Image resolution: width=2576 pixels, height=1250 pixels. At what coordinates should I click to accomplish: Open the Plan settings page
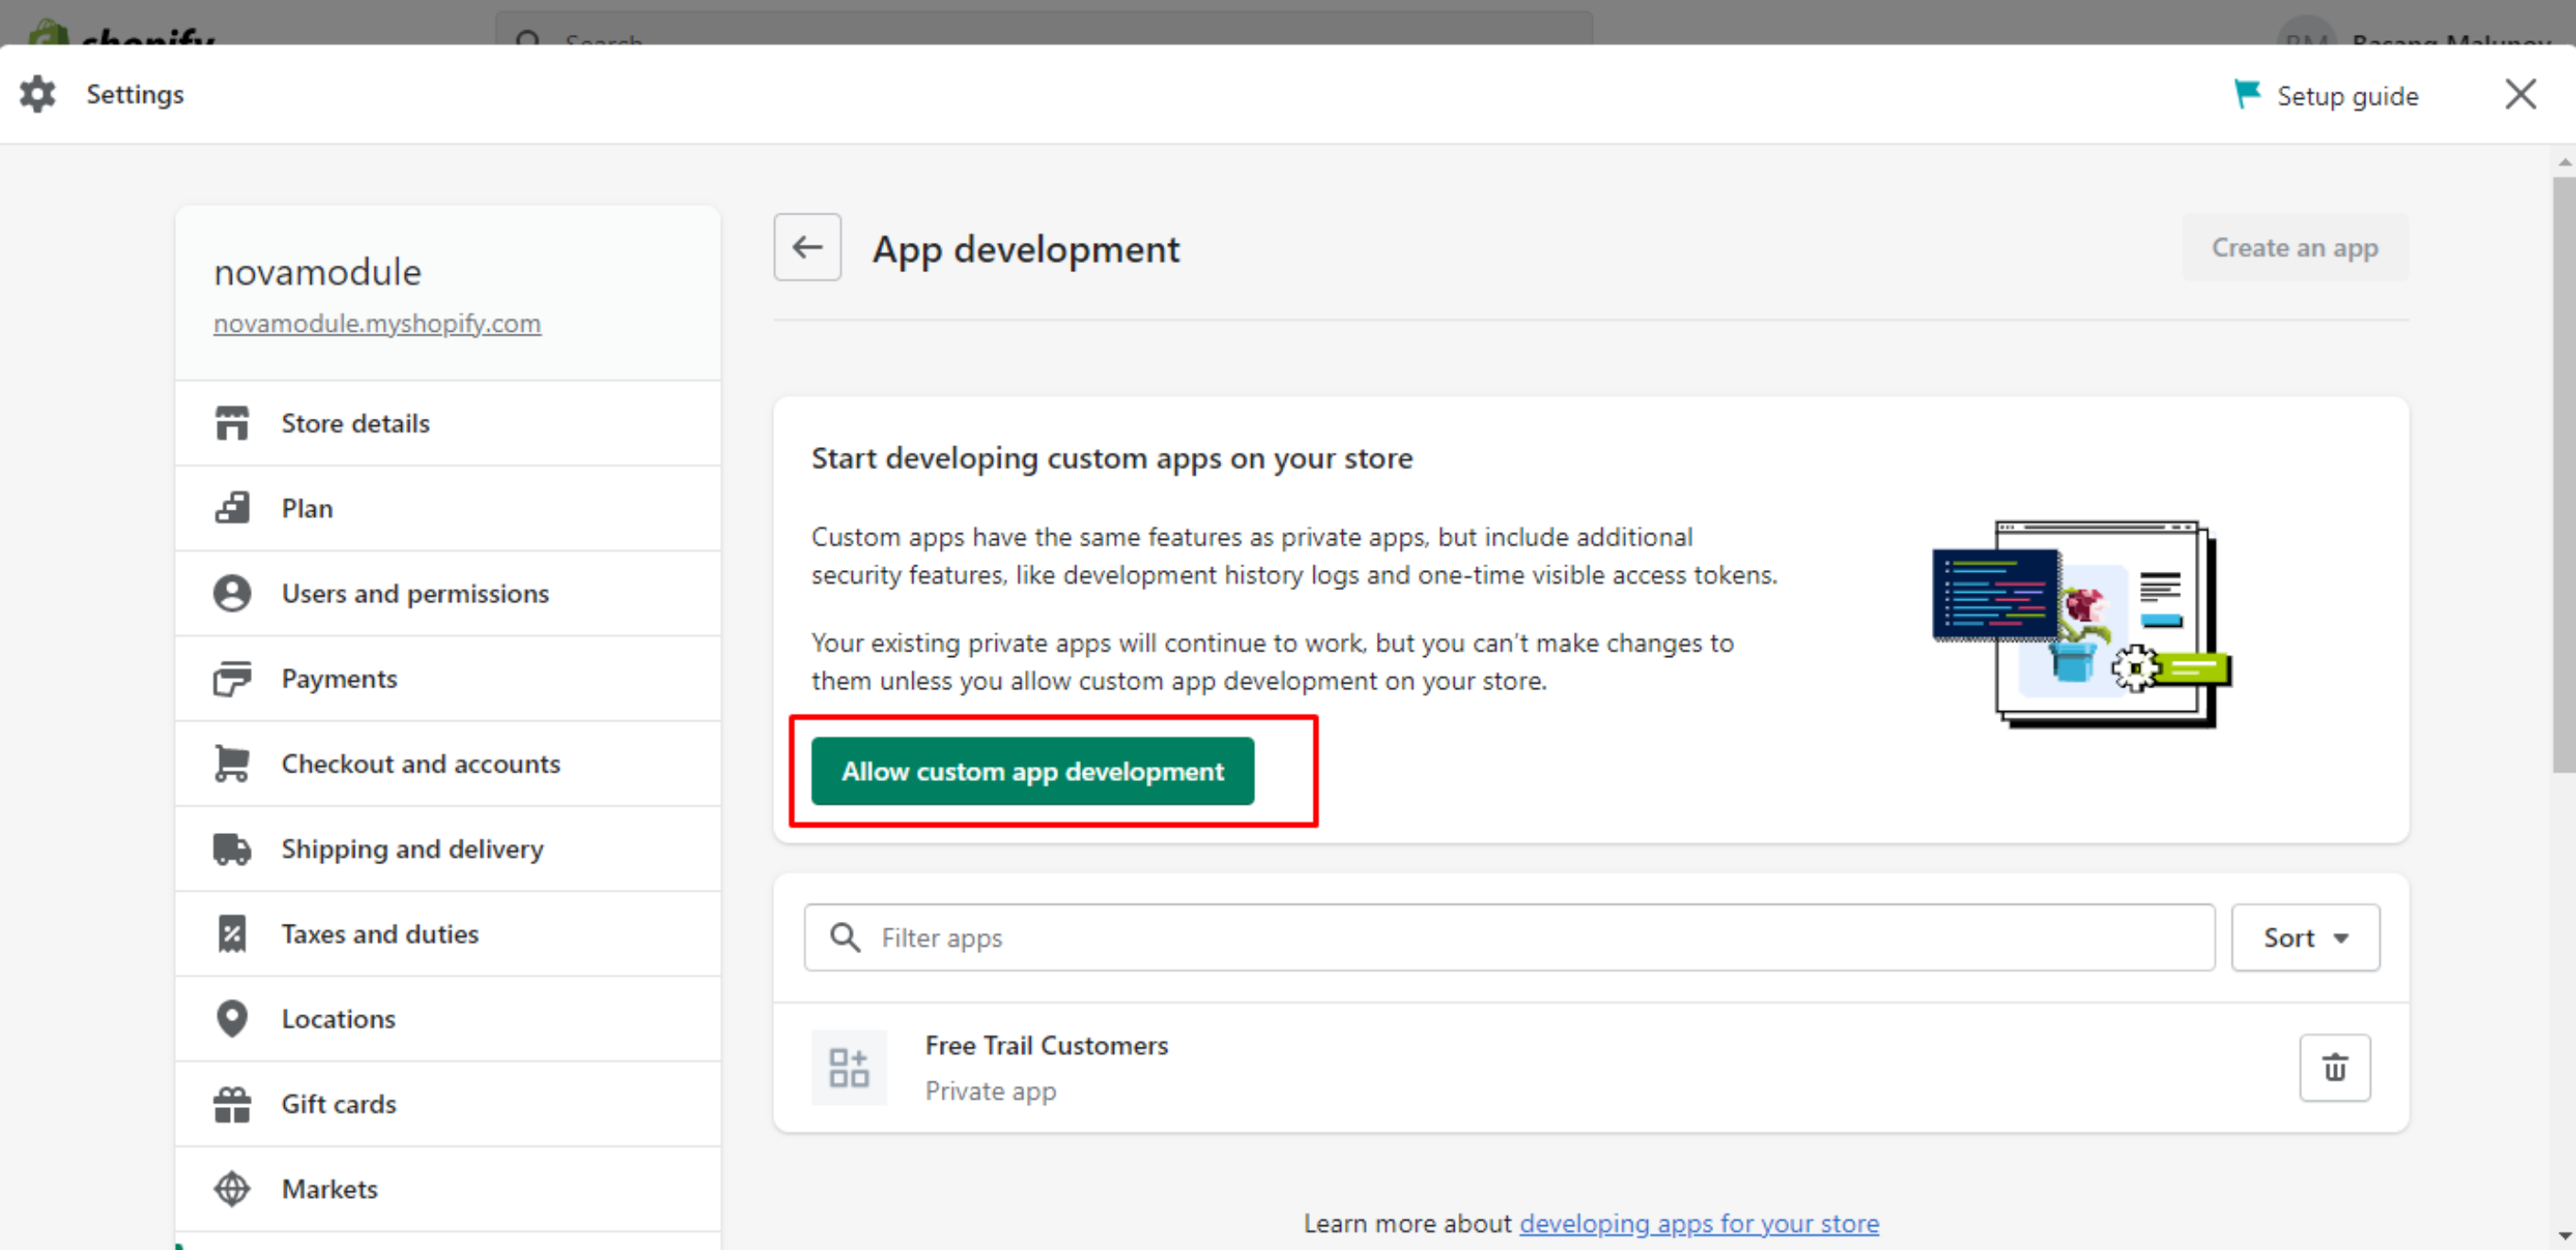(448, 508)
